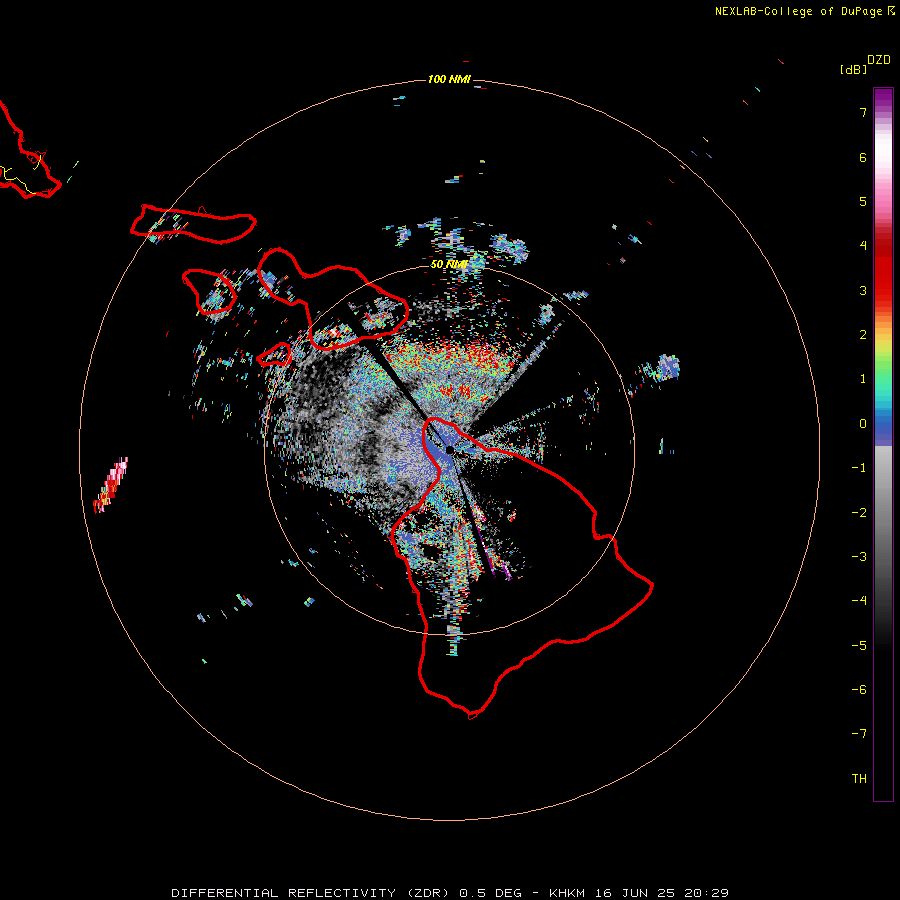Screen dimensions: 900x900
Task: Click the -1 value on the colorbar scale
Action: point(859,468)
